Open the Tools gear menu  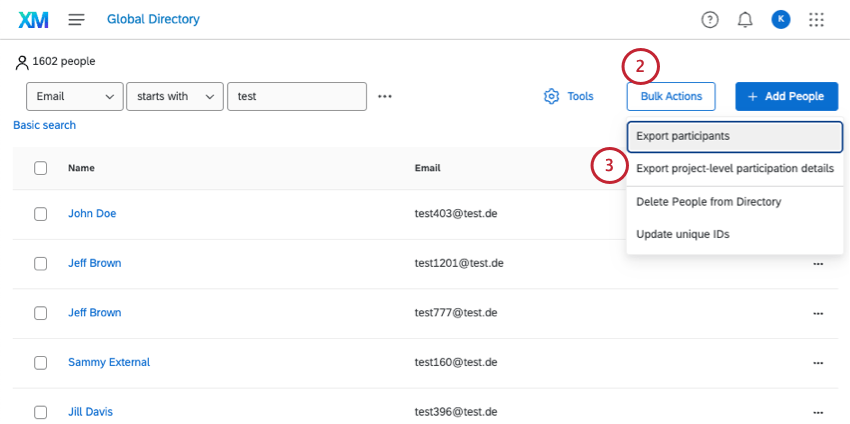[568, 97]
